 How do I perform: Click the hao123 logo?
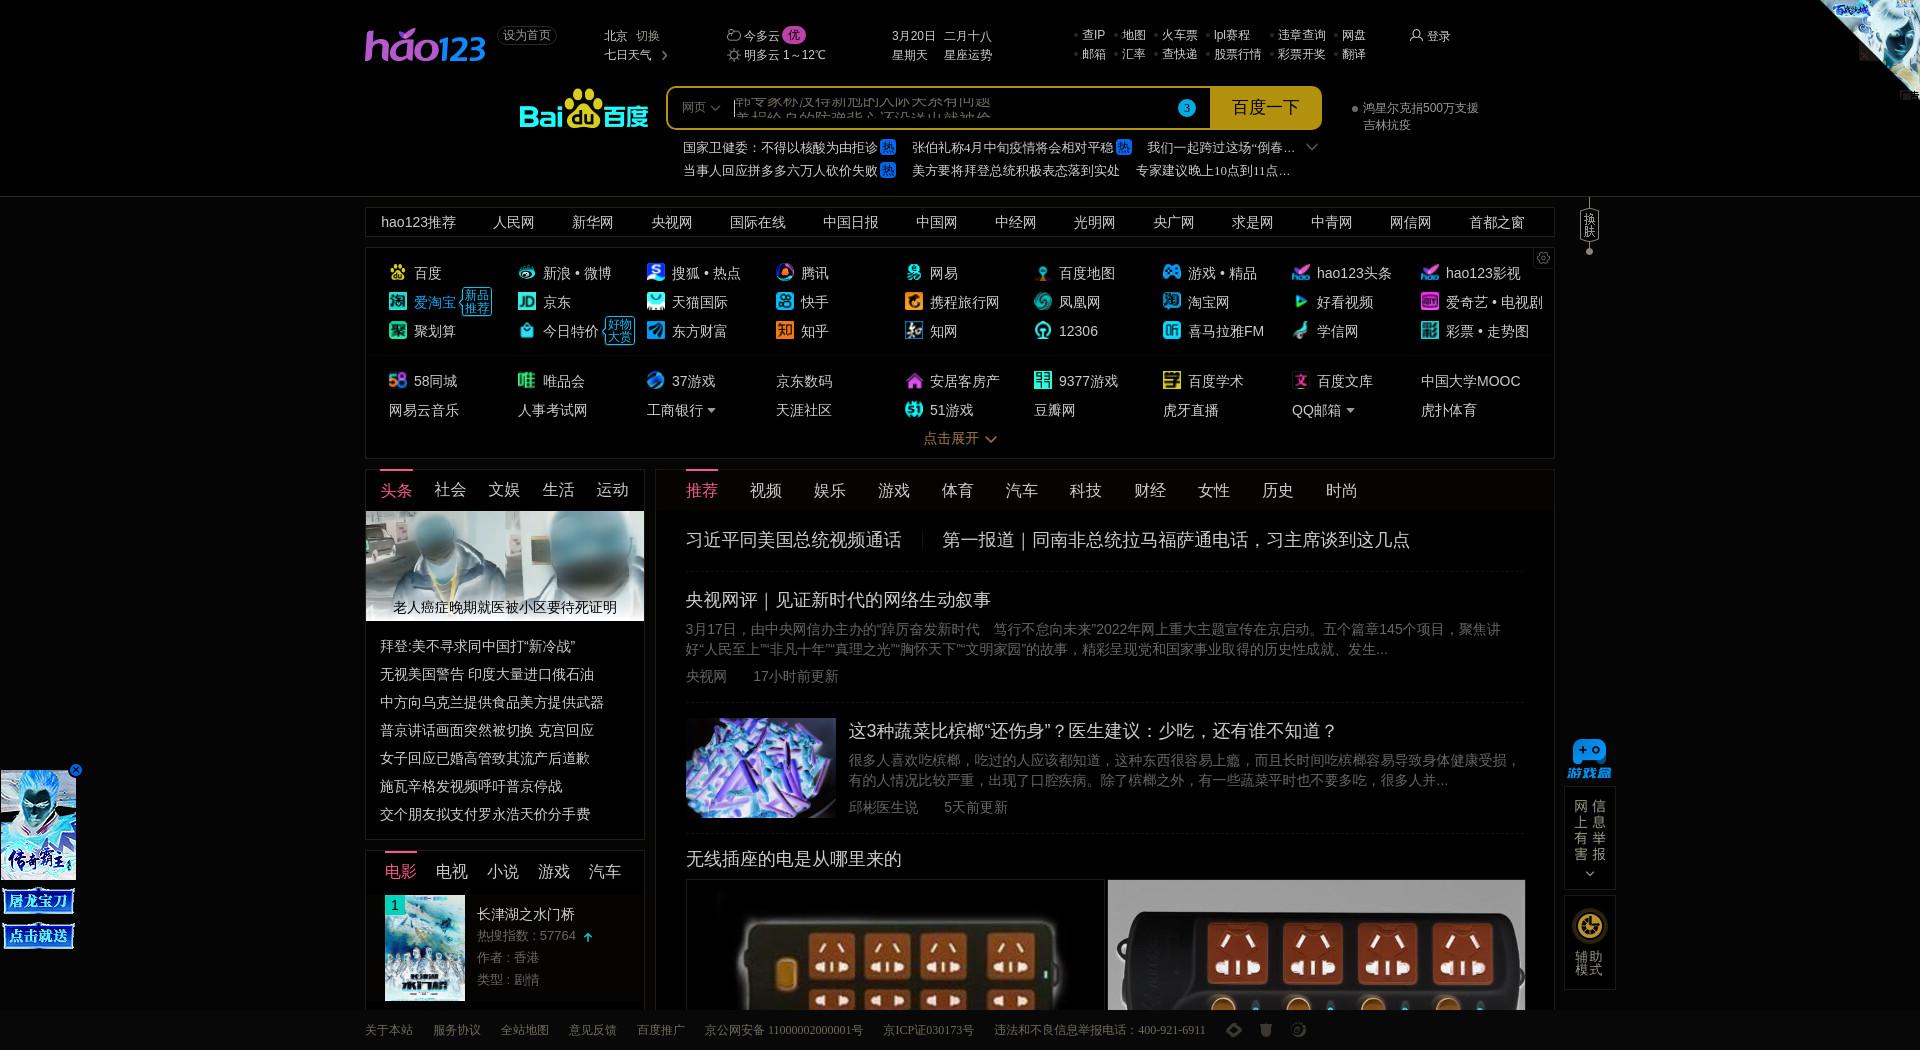coord(425,45)
